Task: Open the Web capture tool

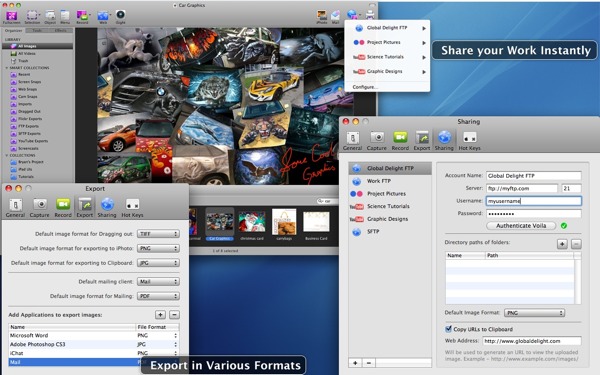Action: click(103, 17)
